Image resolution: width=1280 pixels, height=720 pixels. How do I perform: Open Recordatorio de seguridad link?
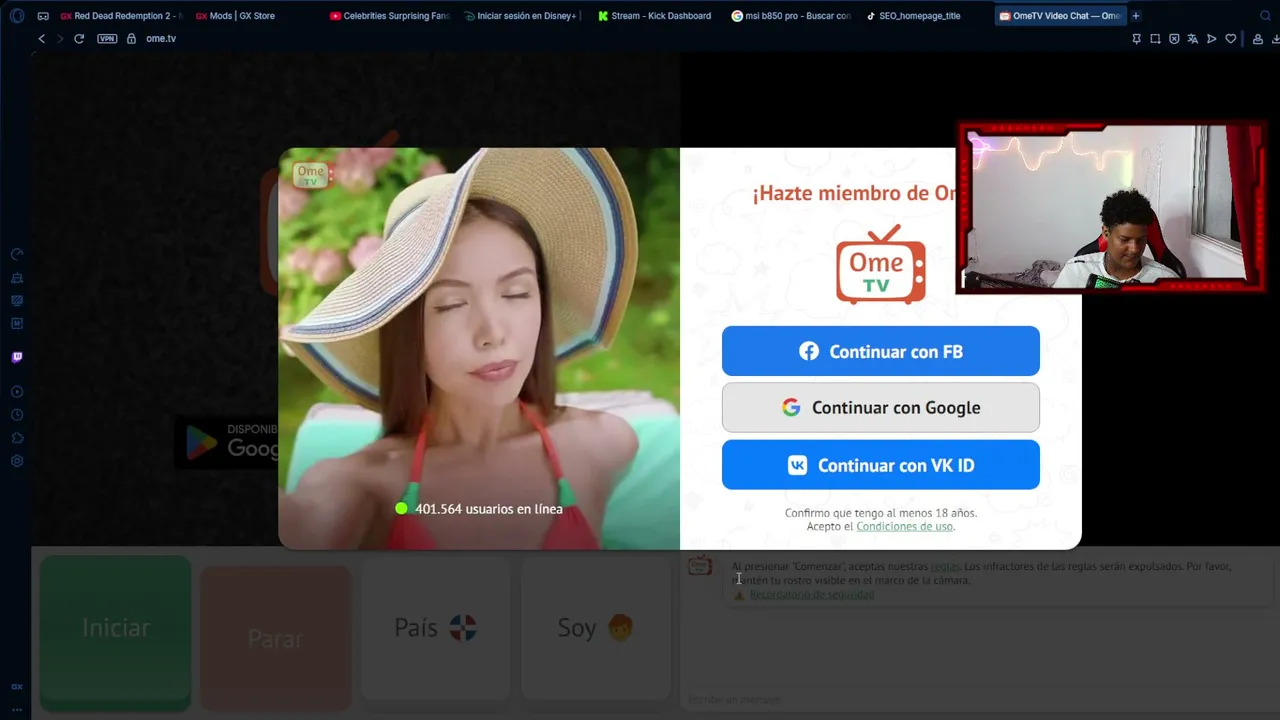(x=811, y=594)
